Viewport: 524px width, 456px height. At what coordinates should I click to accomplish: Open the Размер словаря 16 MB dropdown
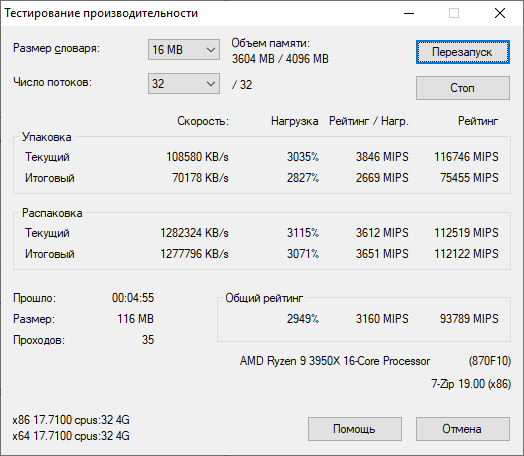click(x=184, y=50)
